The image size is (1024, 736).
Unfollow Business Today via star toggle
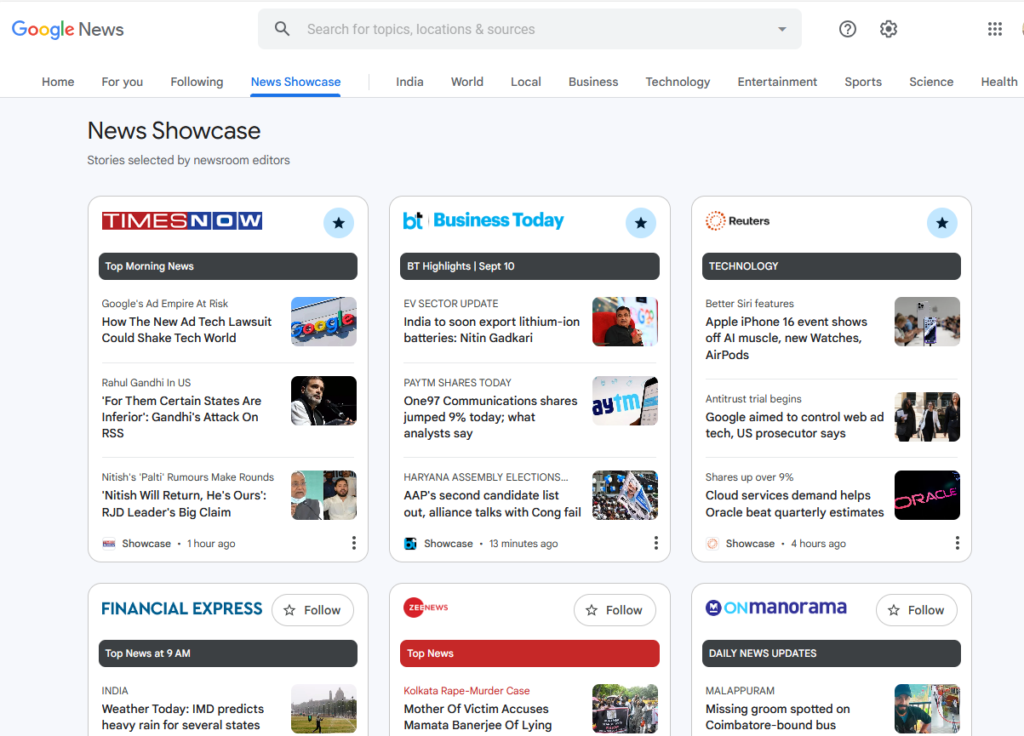[641, 223]
